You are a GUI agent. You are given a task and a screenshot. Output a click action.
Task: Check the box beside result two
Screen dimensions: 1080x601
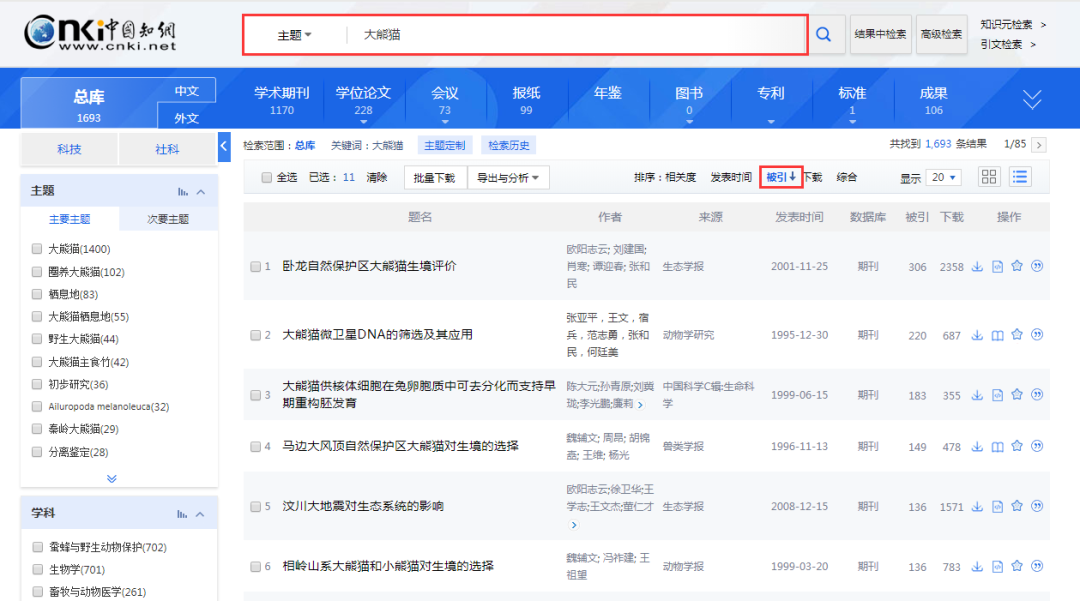[256, 334]
